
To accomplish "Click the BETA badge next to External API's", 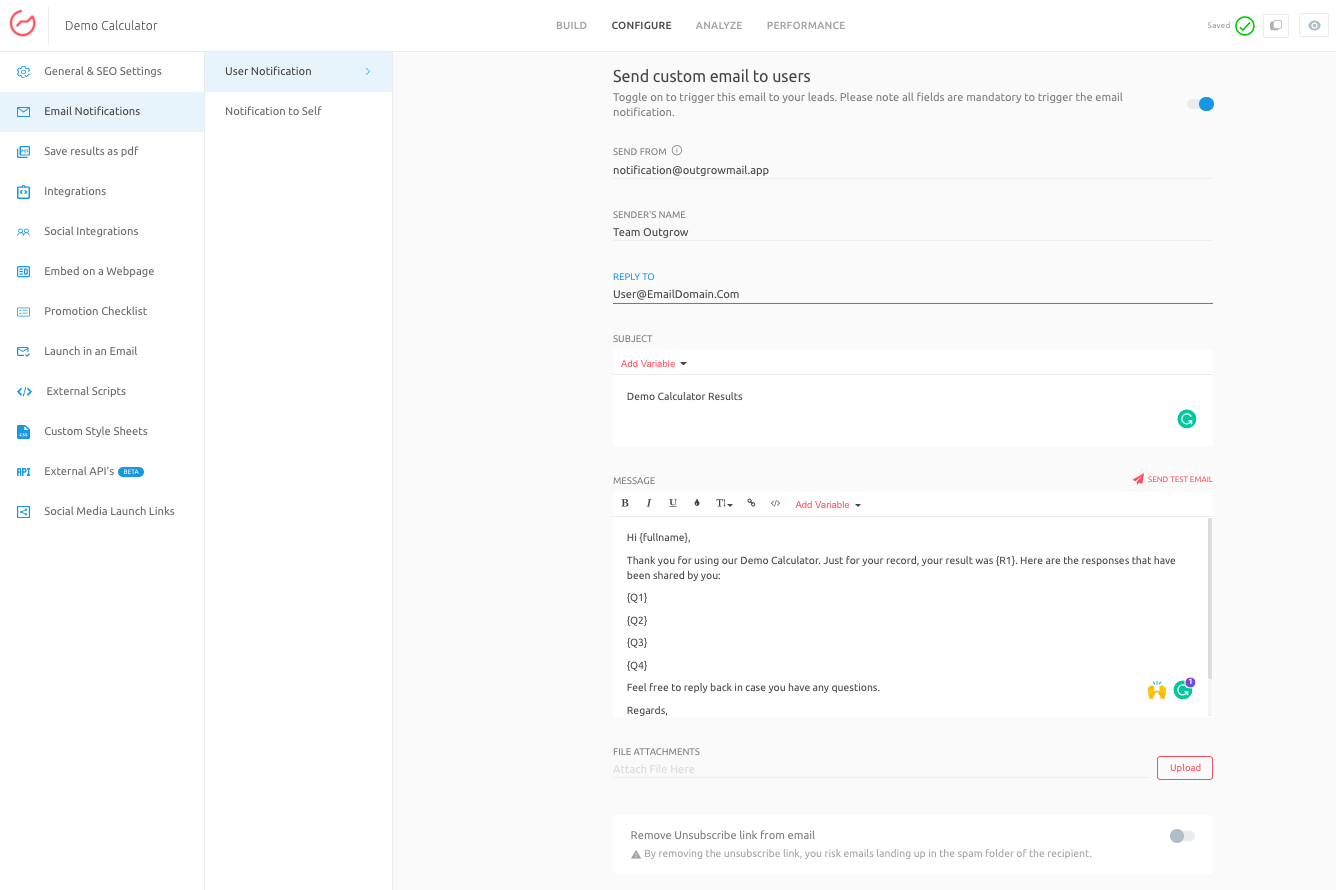I will pos(131,472).
